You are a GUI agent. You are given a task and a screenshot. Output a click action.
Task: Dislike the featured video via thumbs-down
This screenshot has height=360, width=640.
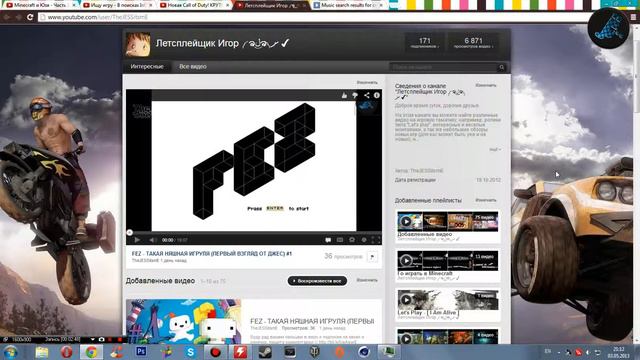(355, 96)
